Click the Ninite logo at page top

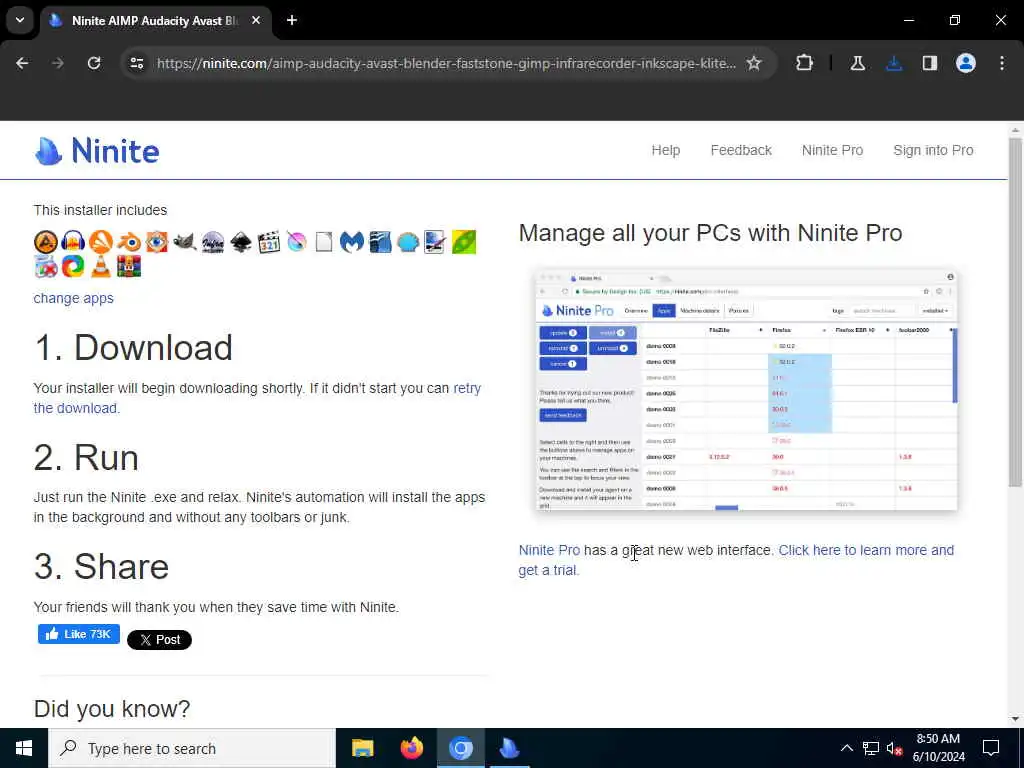point(97,151)
